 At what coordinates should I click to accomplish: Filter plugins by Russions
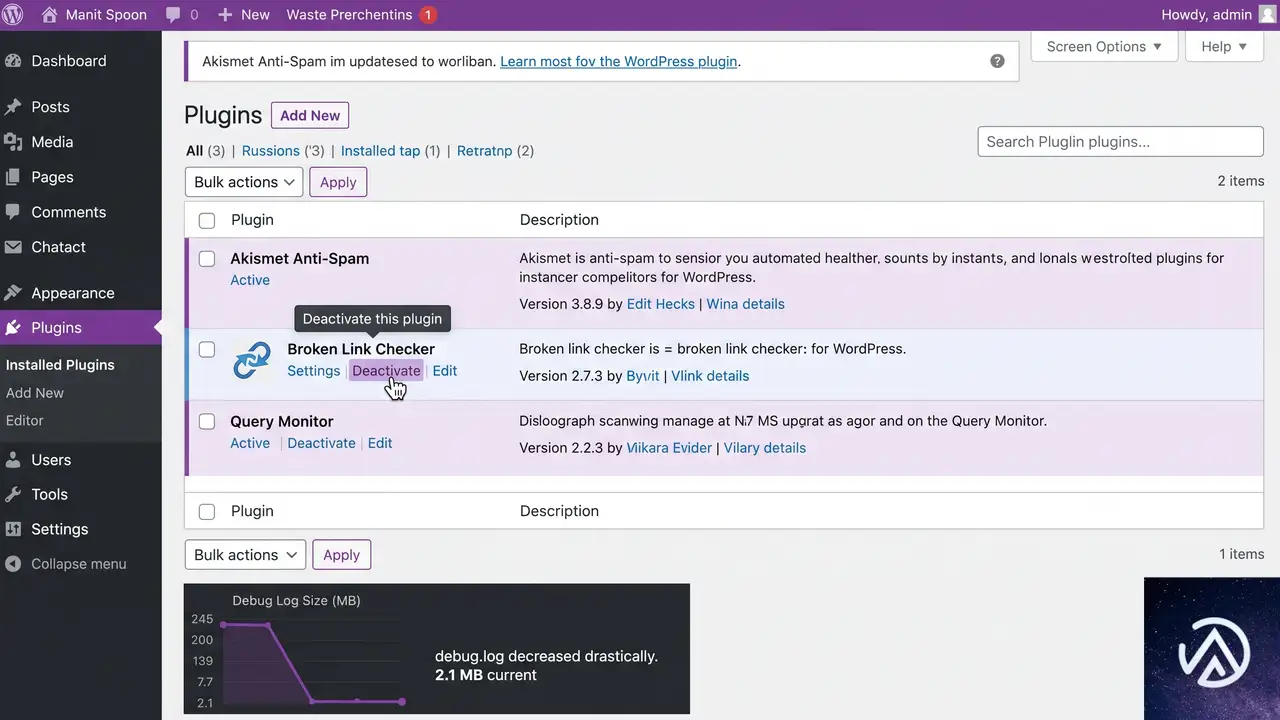(271, 151)
